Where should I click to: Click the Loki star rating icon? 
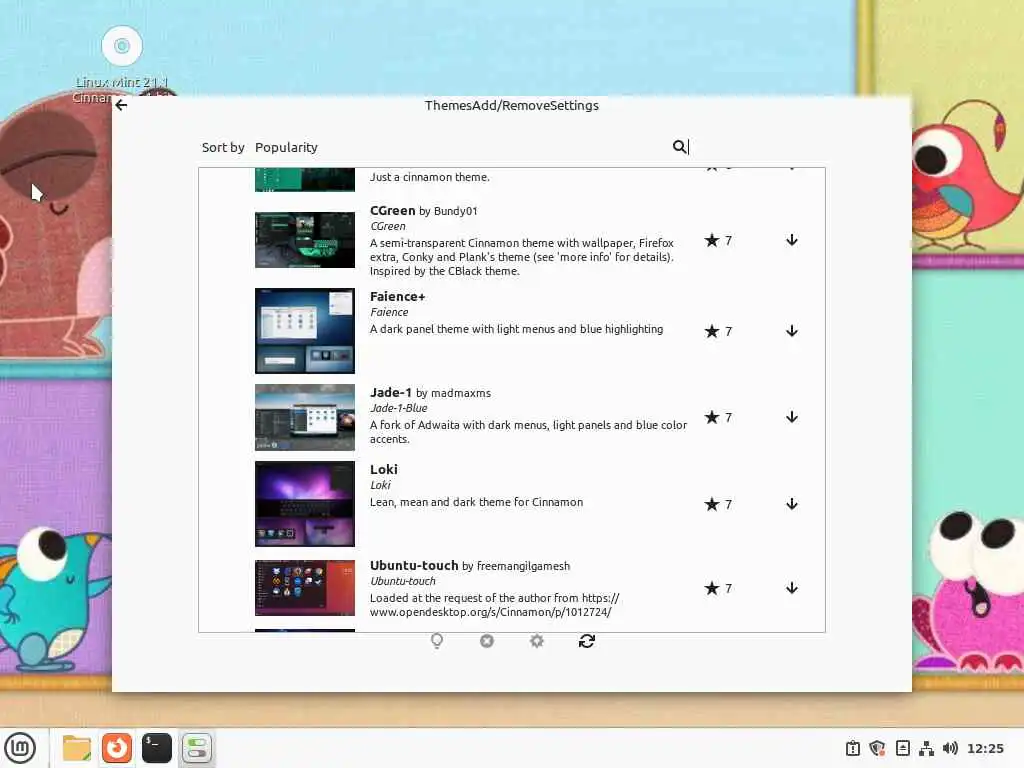(x=712, y=504)
